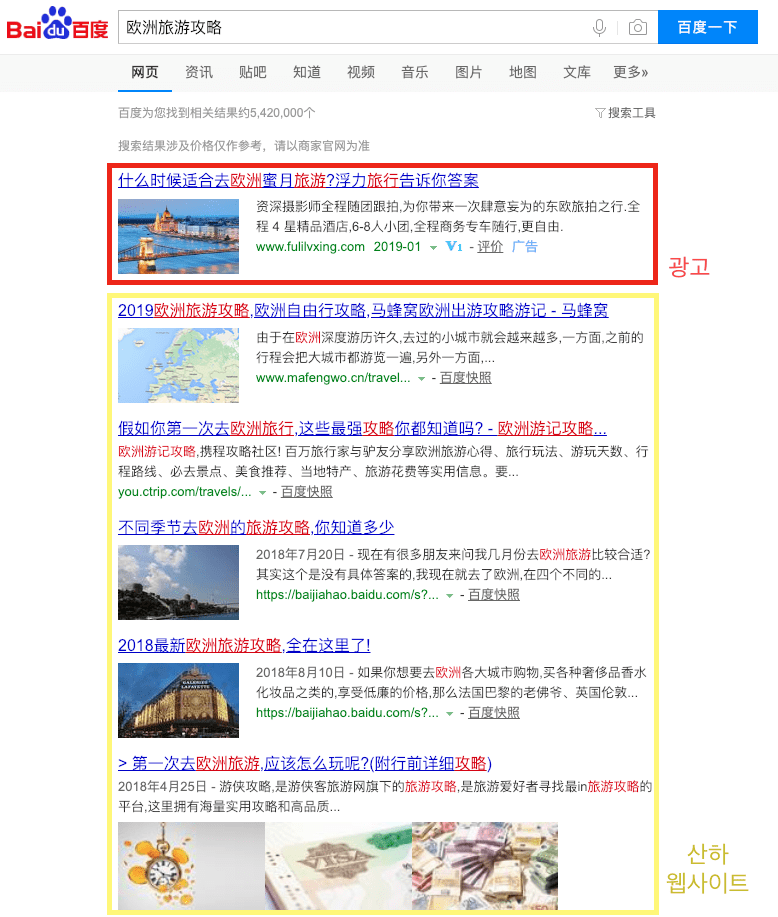Go to the 知道 tab
The width and height of the screenshot is (778, 917).
pos(307,73)
